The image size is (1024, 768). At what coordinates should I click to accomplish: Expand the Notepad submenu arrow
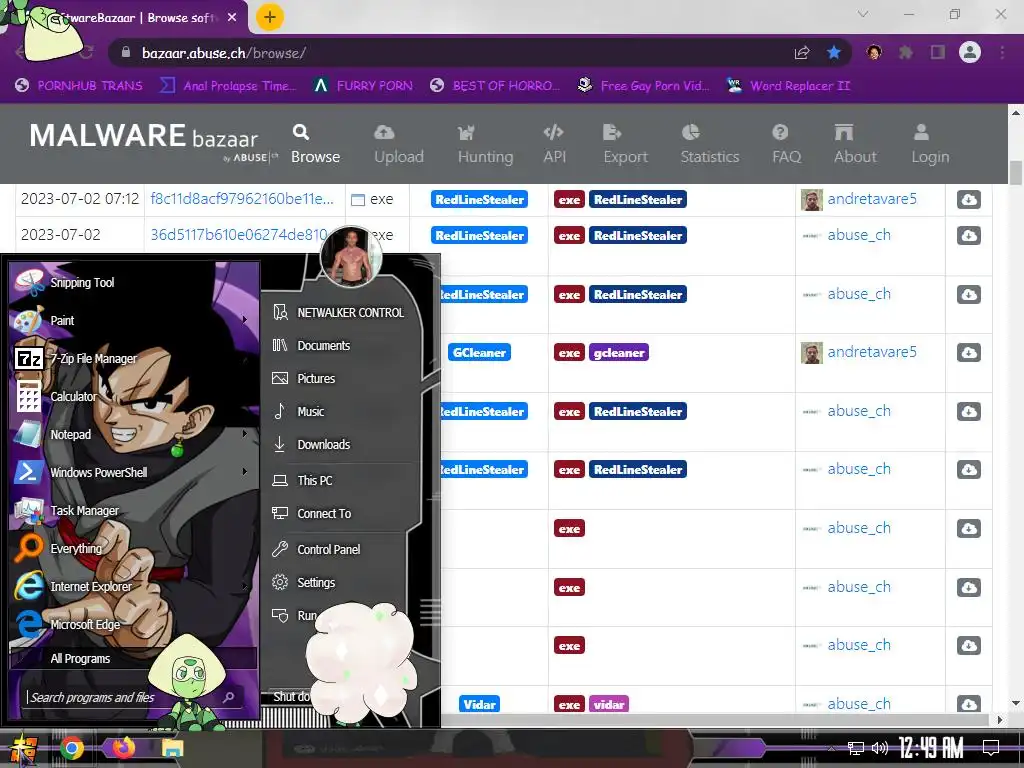point(245,434)
